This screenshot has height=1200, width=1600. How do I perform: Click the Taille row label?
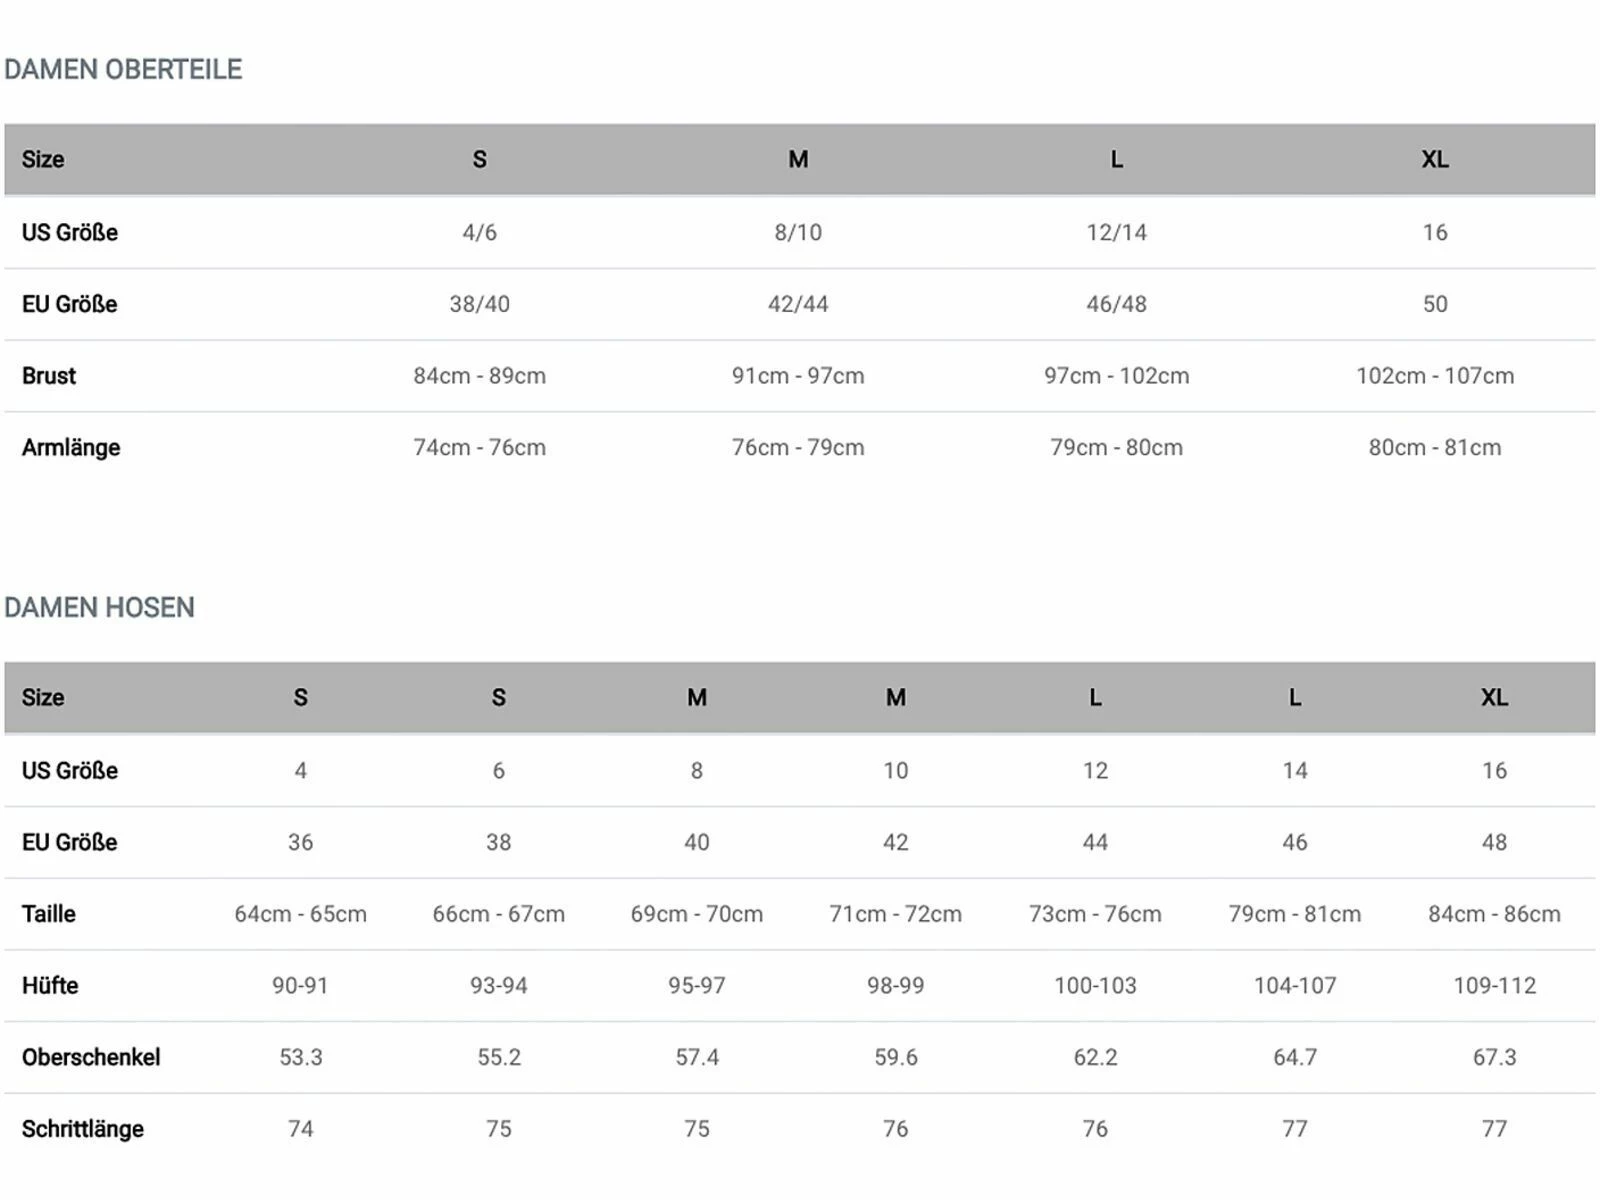pos(49,914)
